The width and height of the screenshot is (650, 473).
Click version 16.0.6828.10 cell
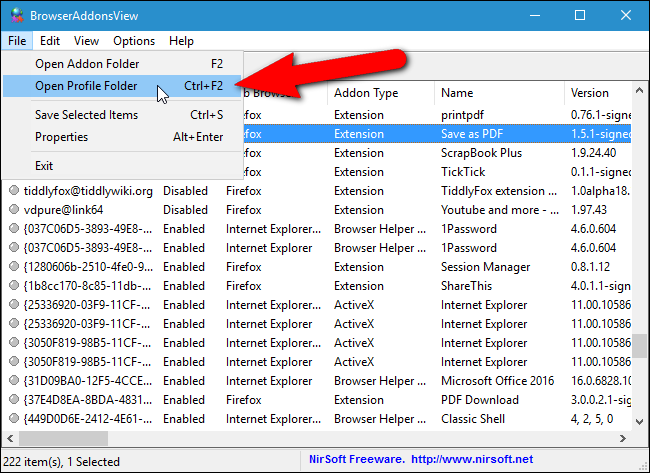(x=601, y=381)
